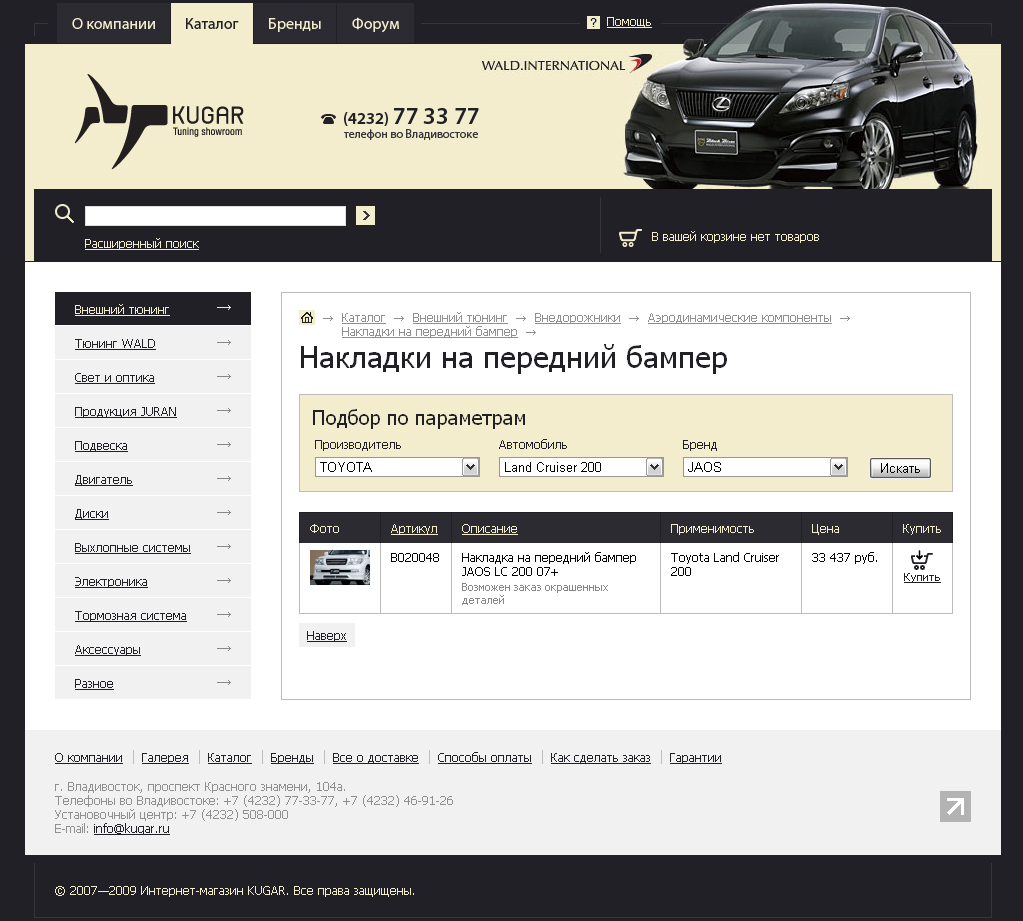Open footer link Галерея

click(x=165, y=758)
